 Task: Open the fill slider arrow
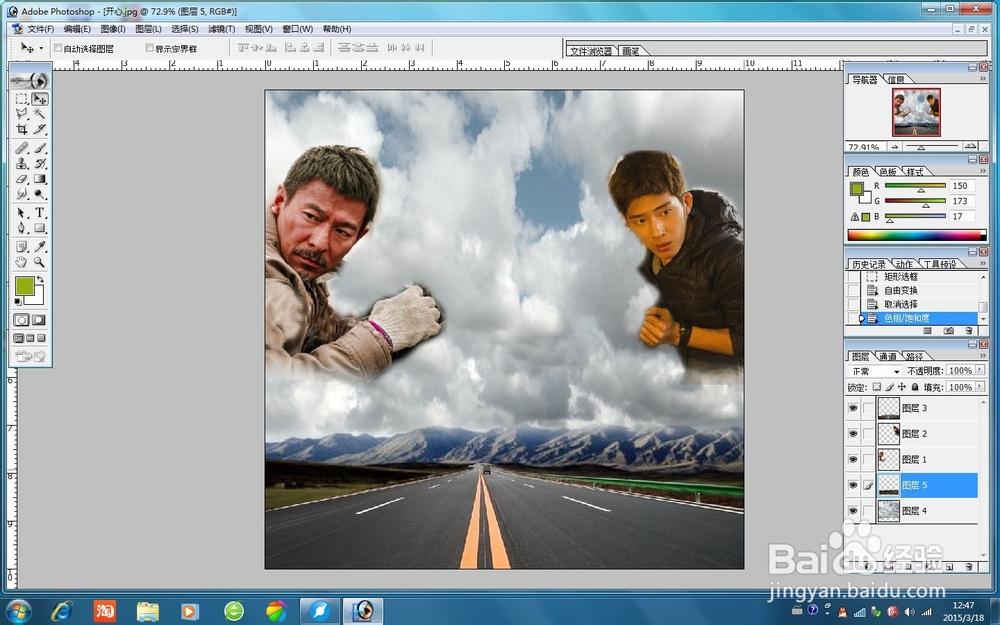point(980,387)
